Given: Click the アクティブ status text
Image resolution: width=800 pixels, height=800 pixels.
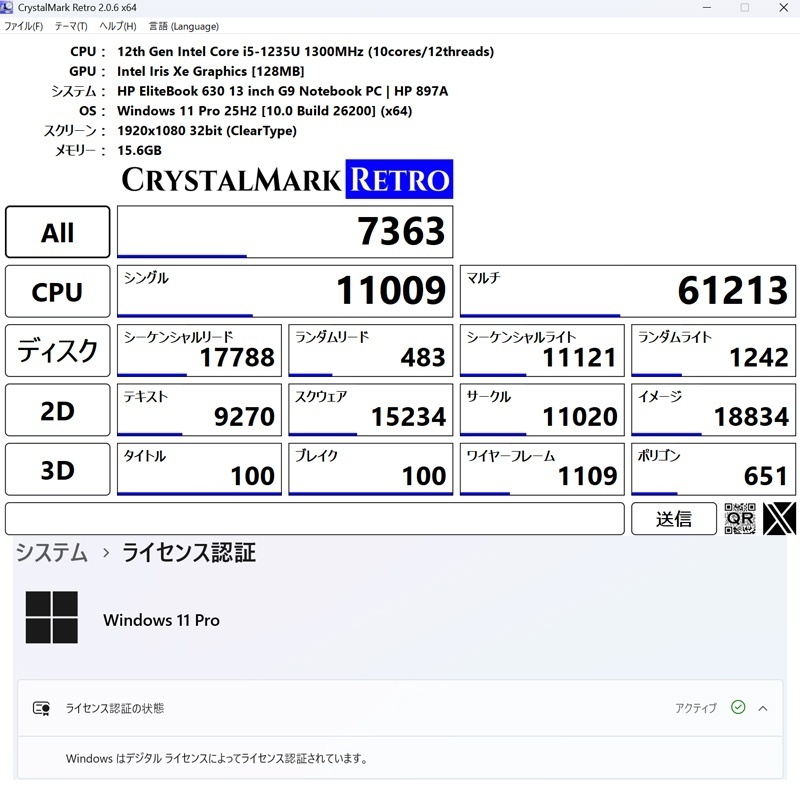Looking at the screenshot, I should coord(696,708).
